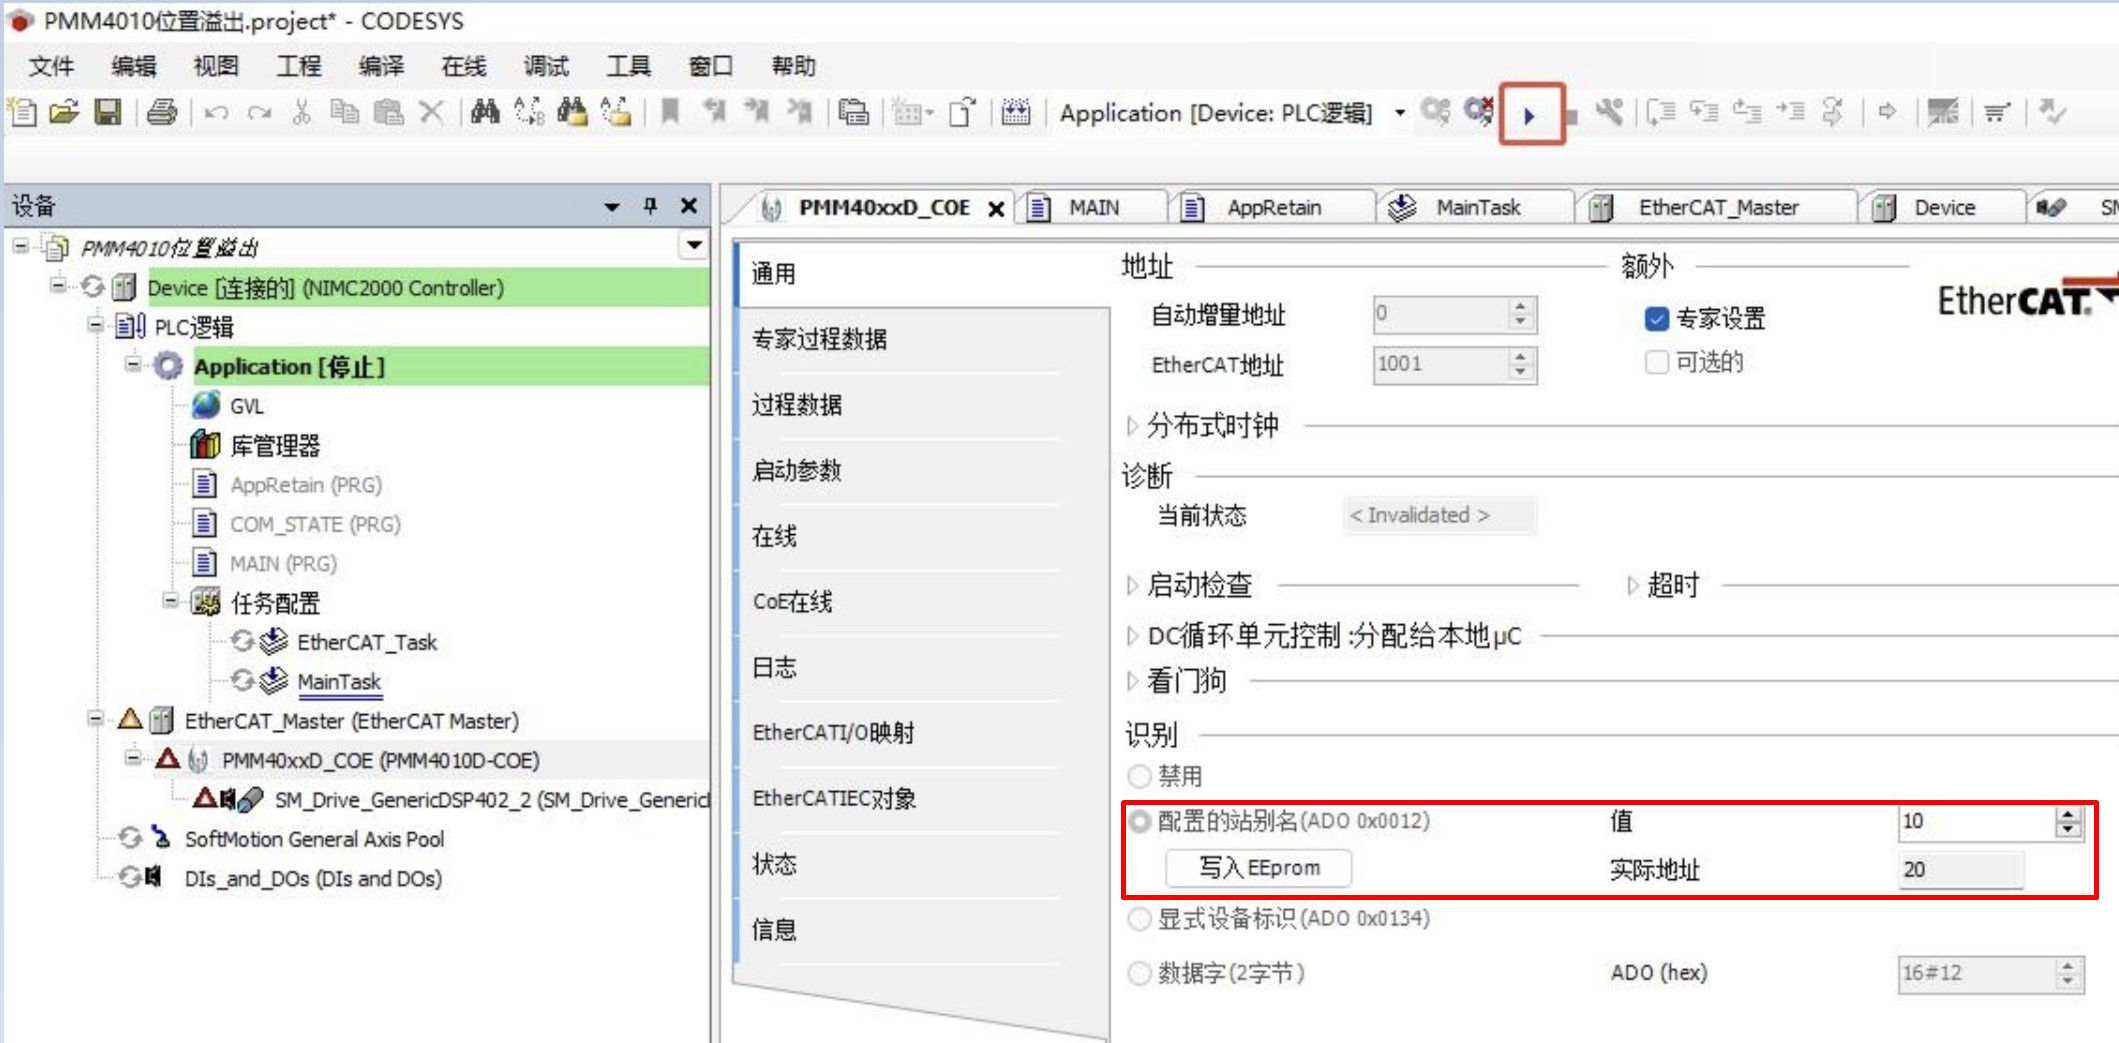Select MainTask in the device tree

click(339, 682)
